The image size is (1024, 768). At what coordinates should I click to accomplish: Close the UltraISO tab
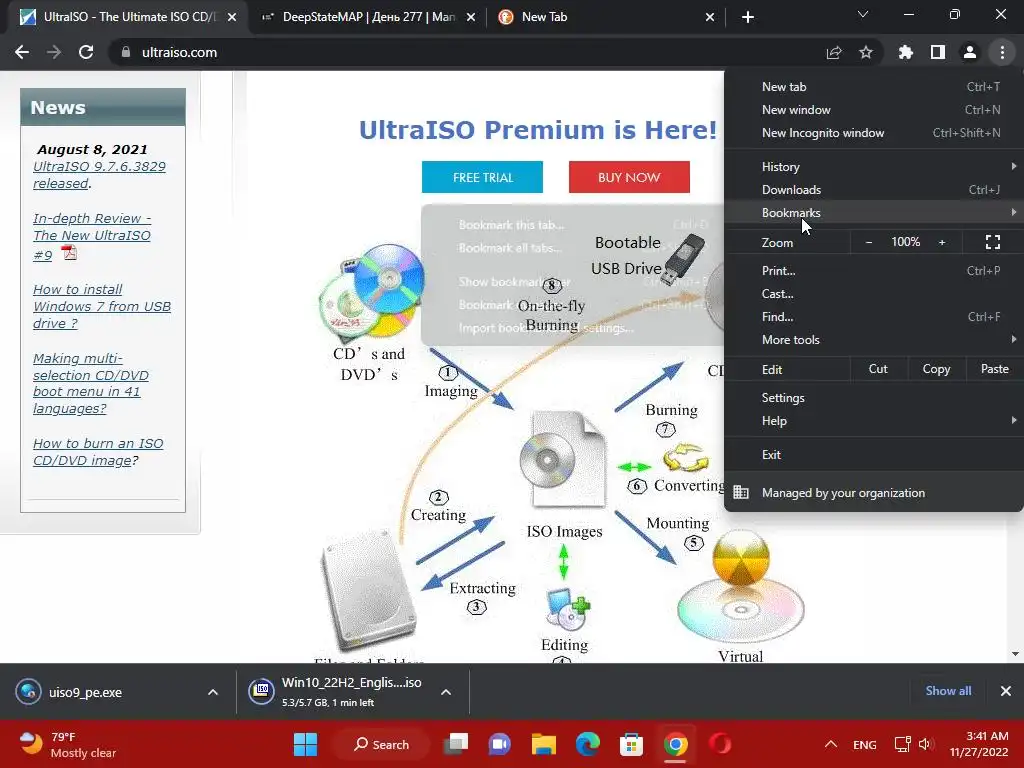click(x=232, y=17)
